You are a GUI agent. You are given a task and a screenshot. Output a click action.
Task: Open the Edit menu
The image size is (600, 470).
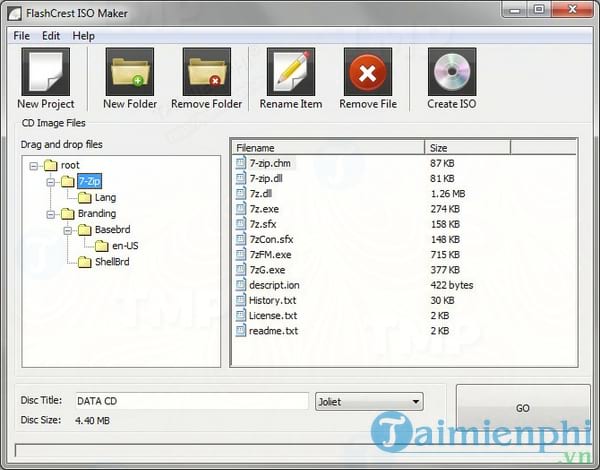(x=51, y=36)
